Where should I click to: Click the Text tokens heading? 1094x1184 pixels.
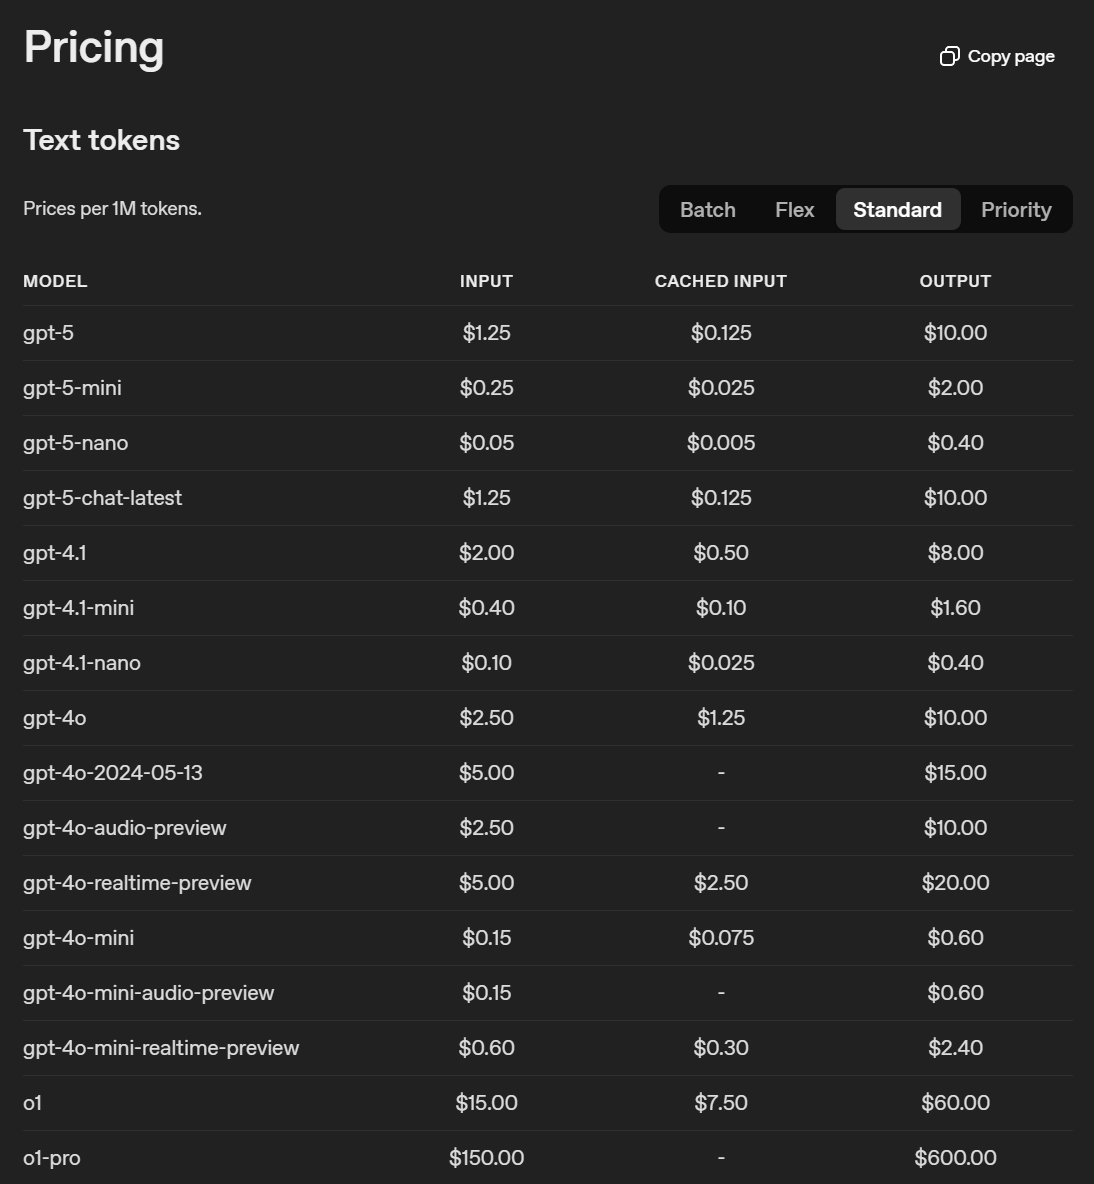point(102,140)
